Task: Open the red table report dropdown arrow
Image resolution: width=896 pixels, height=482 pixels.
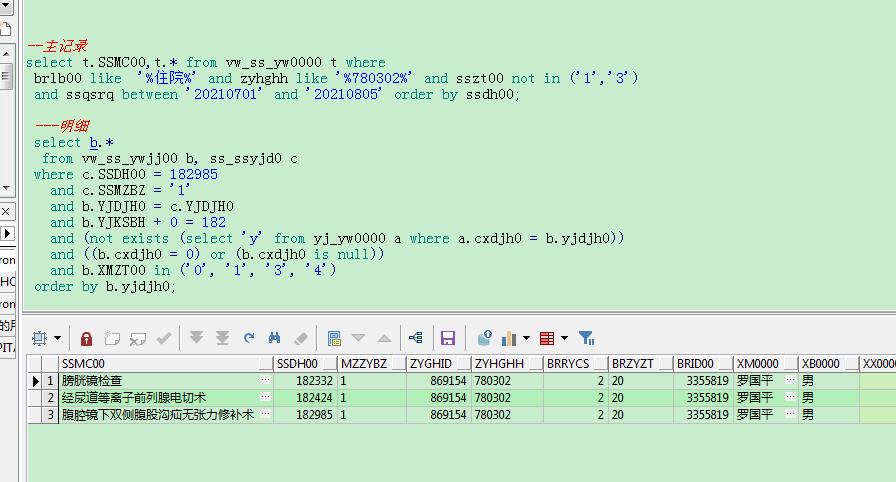Action: [x=565, y=338]
